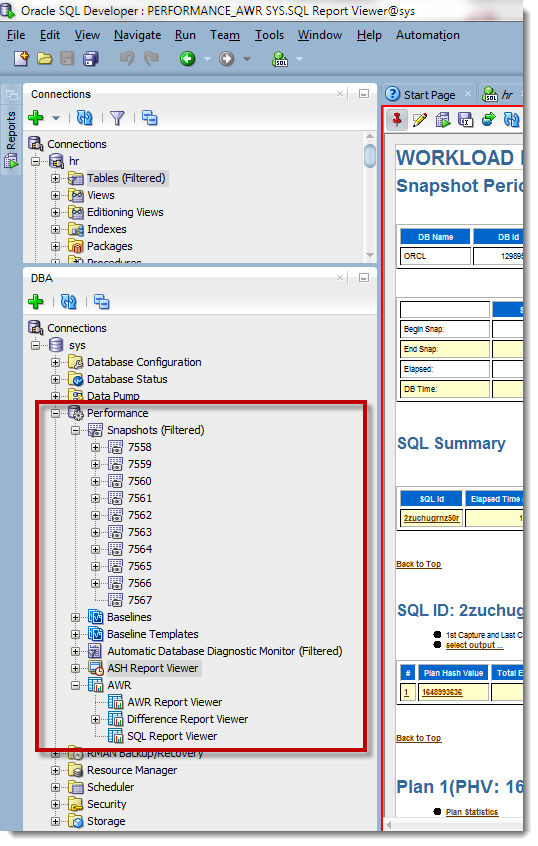Click the 1648993636 plan hash link
Screen dimensions: 538x846
pos(442,692)
